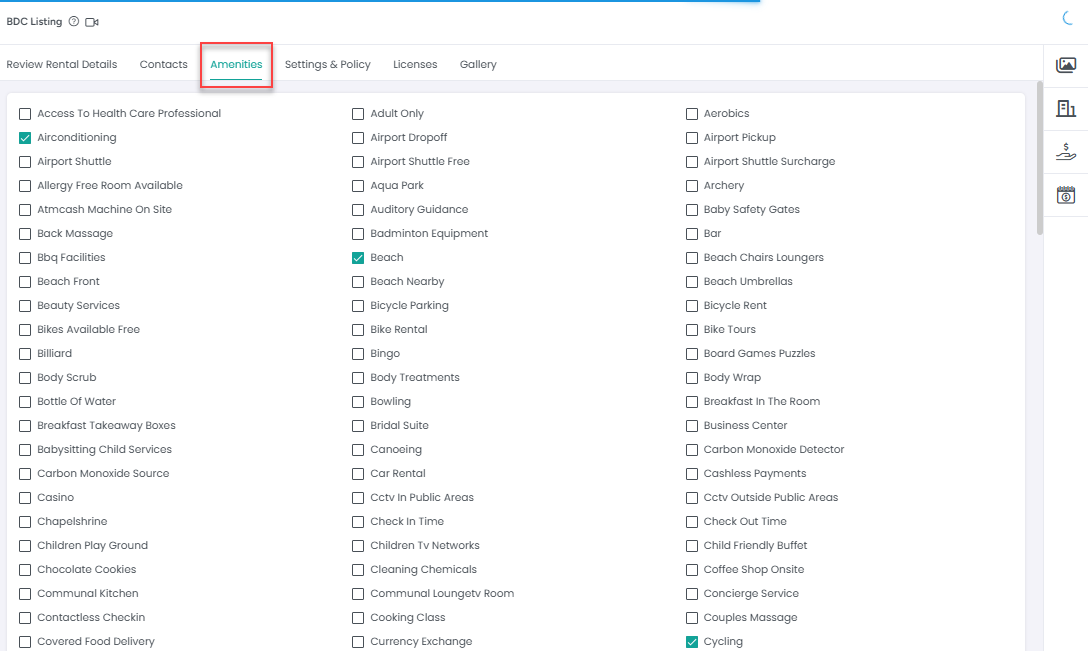Check Airport Dropoff option
Image resolution: width=1088 pixels, height=651 pixels.
[358, 137]
